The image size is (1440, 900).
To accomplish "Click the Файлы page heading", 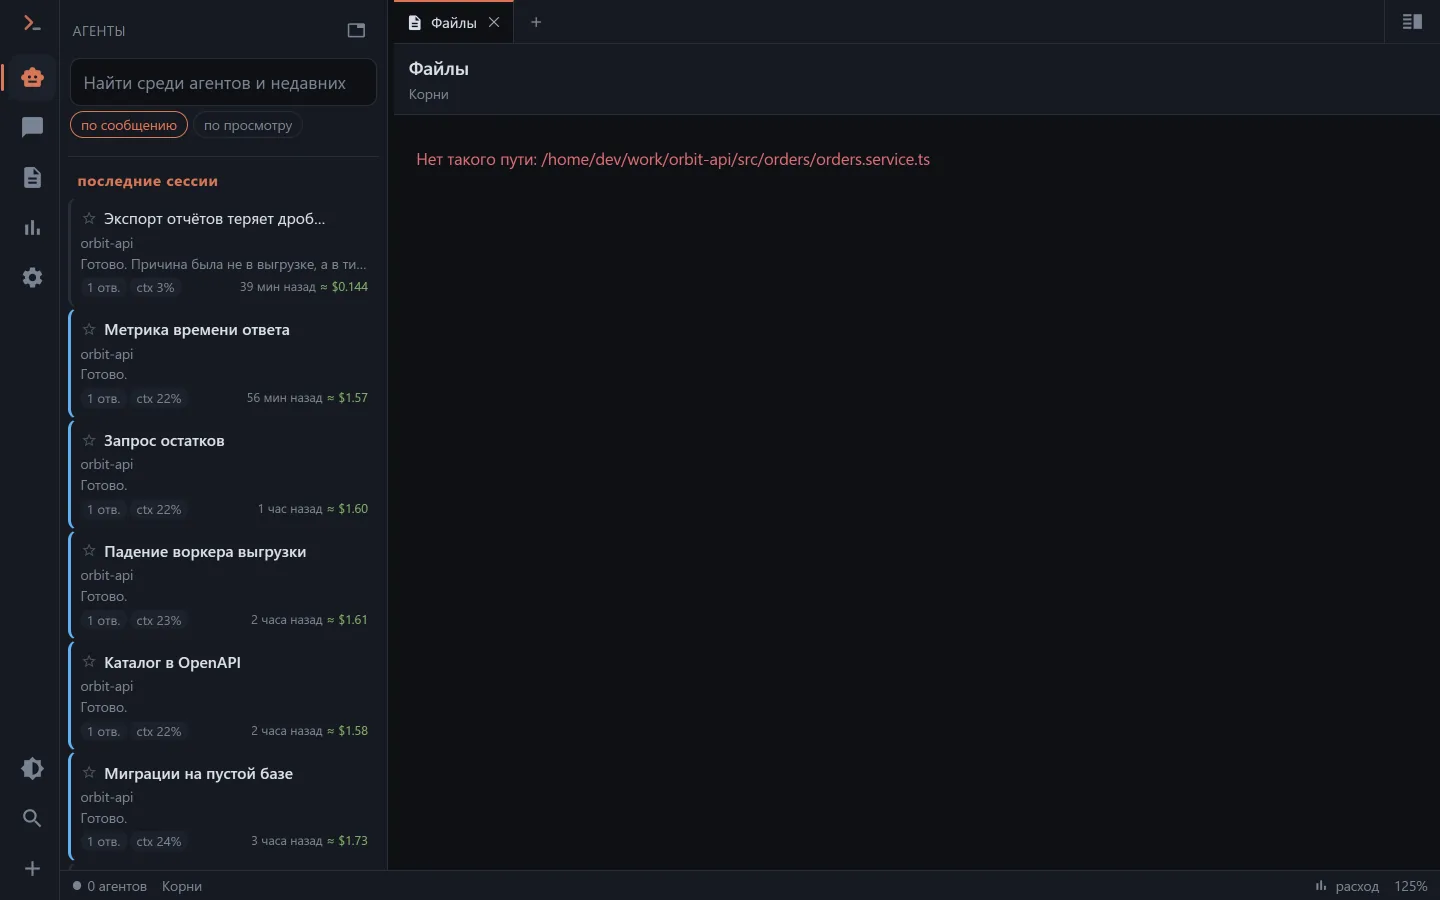I will [439, 69].
